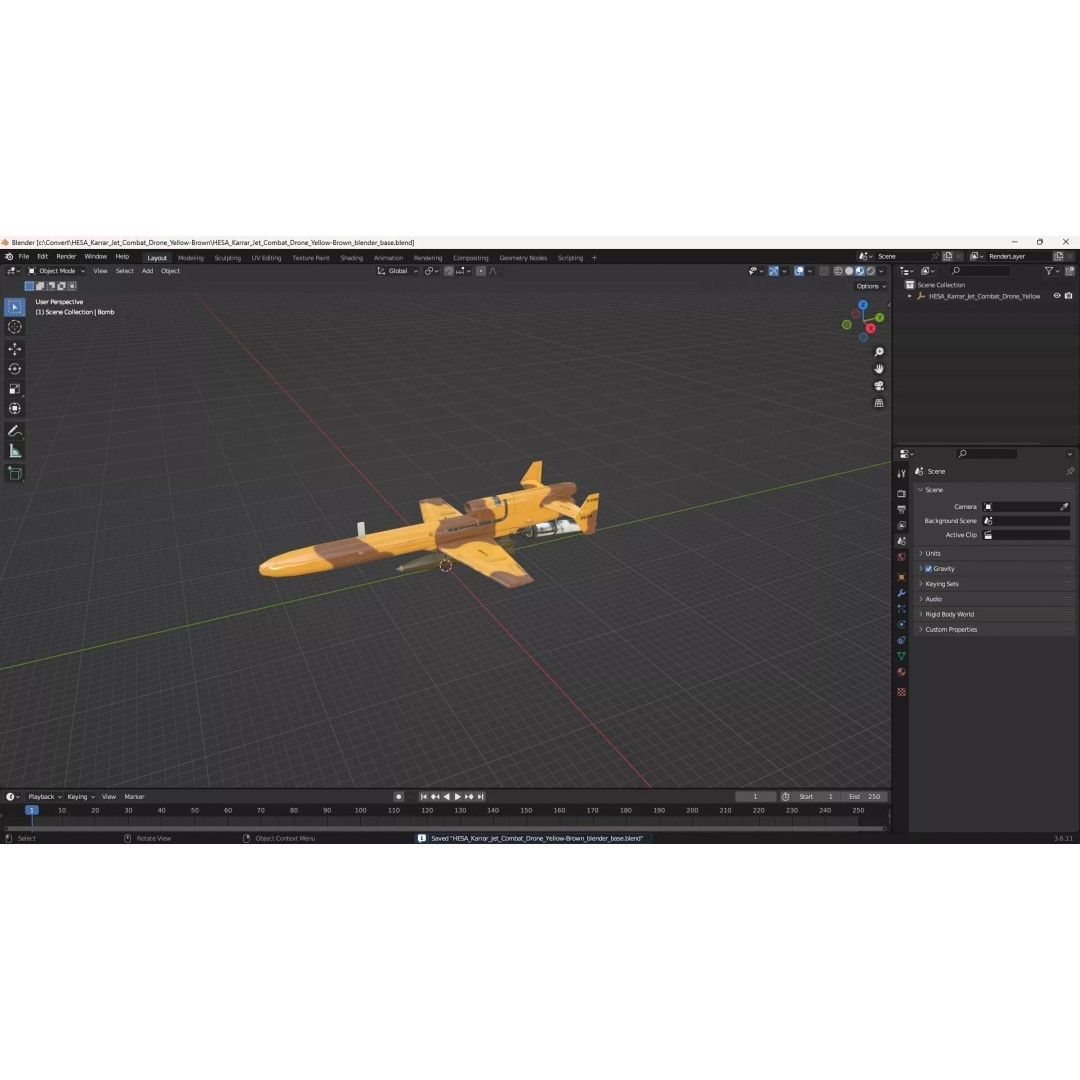Jump to the timeline end frame
1080x1080 pixels.
[x=481, y=797]
